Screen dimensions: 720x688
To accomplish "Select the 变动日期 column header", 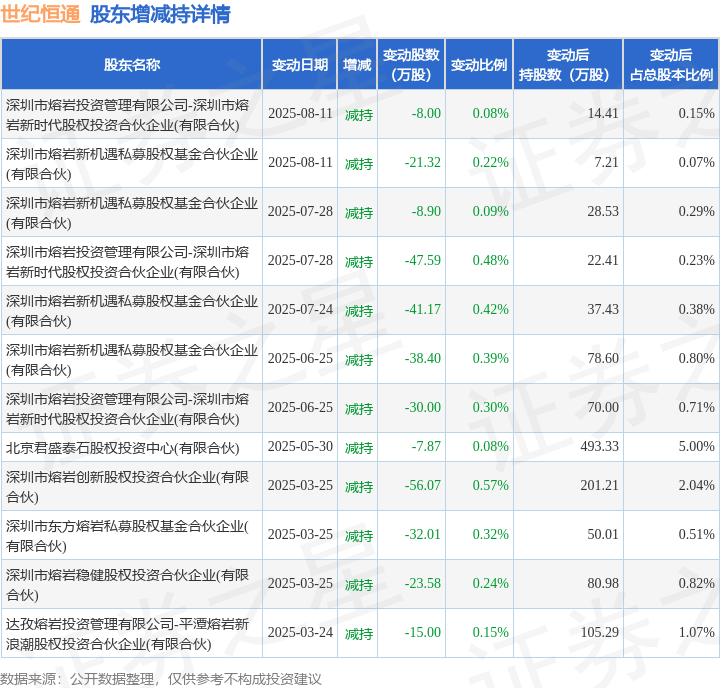I will [299, 64].
